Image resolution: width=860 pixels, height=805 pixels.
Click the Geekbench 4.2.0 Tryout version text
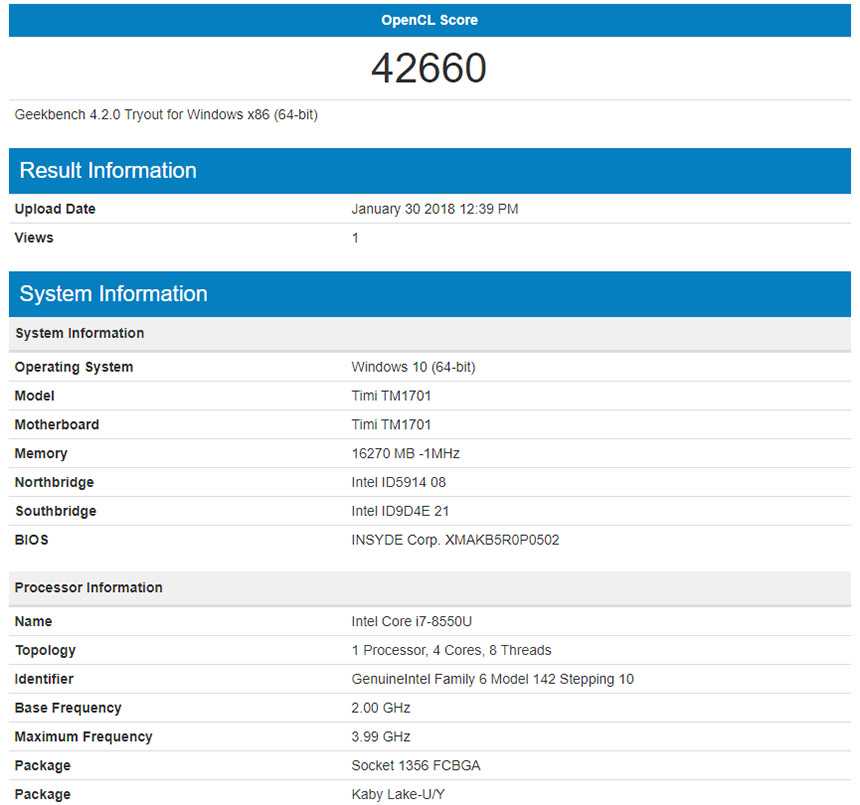166,115
